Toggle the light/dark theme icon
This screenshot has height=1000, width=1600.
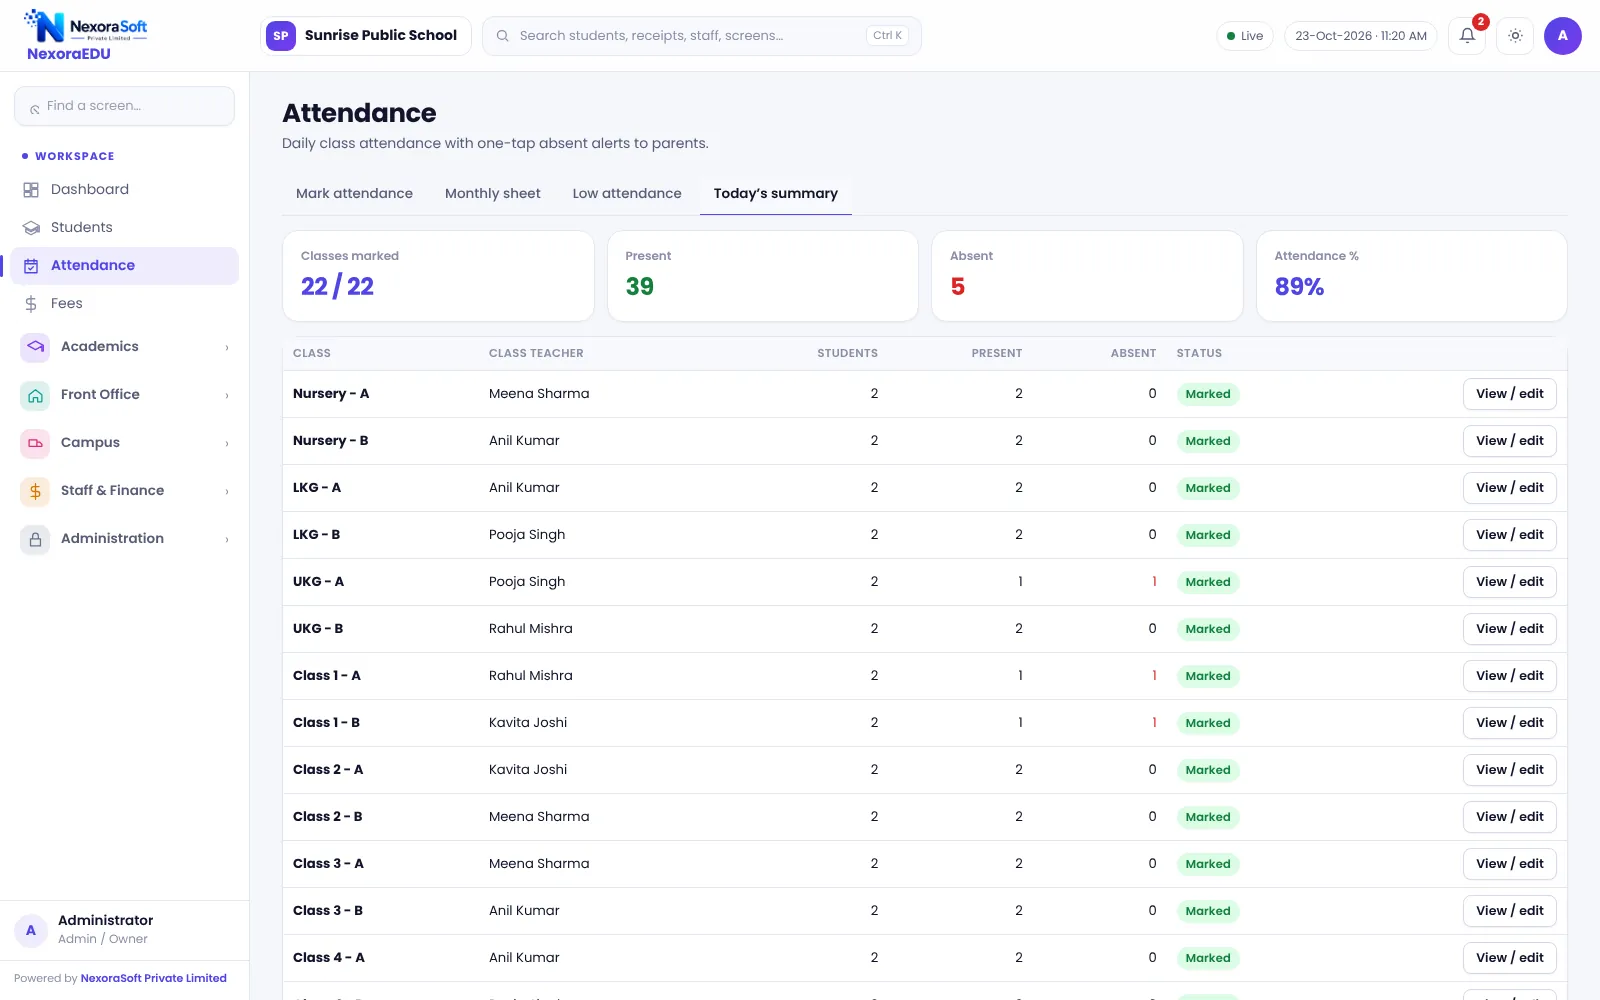coord(1516,36)
